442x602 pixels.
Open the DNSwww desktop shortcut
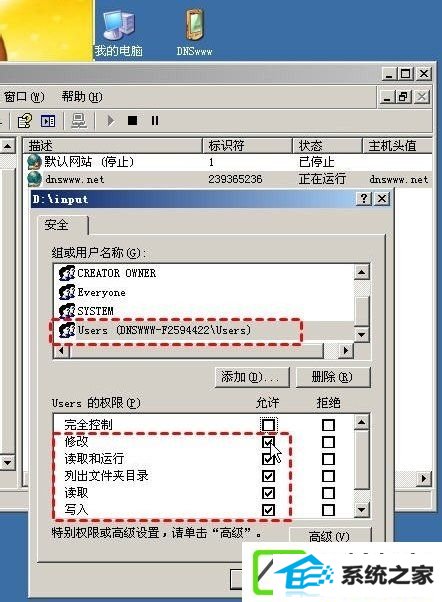coord(194,33)
